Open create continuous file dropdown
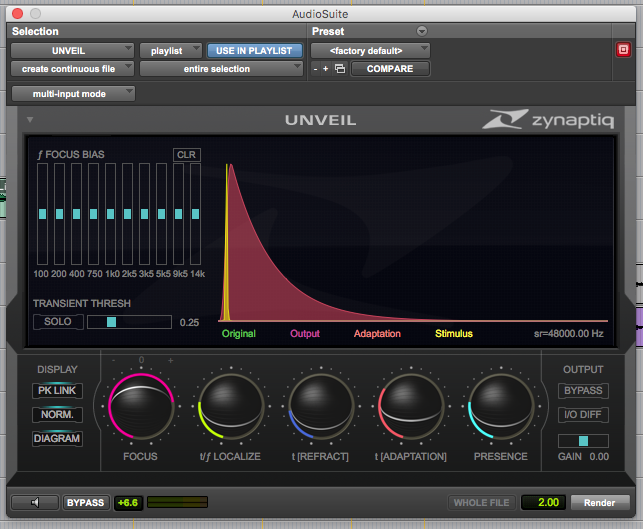 coord(72,68)
